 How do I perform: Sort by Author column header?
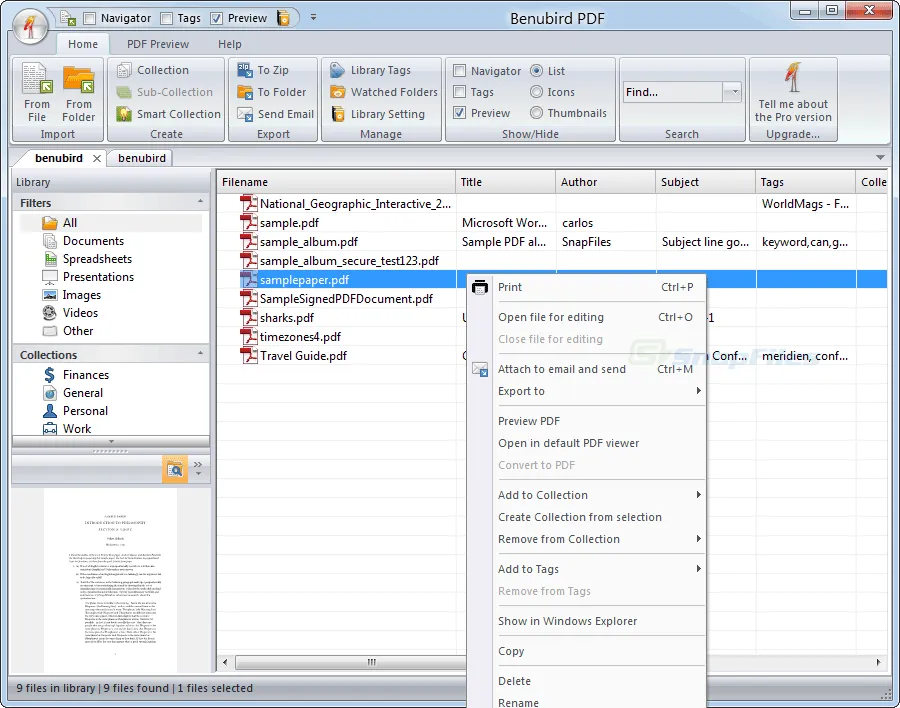[605, 182]
